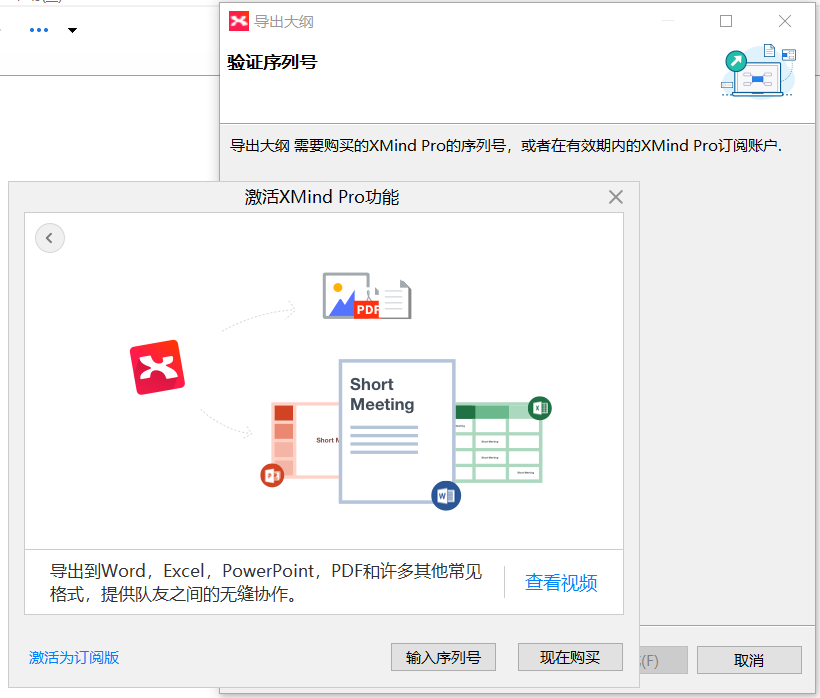Click the three blue dots overflow icon

point(39,30)
